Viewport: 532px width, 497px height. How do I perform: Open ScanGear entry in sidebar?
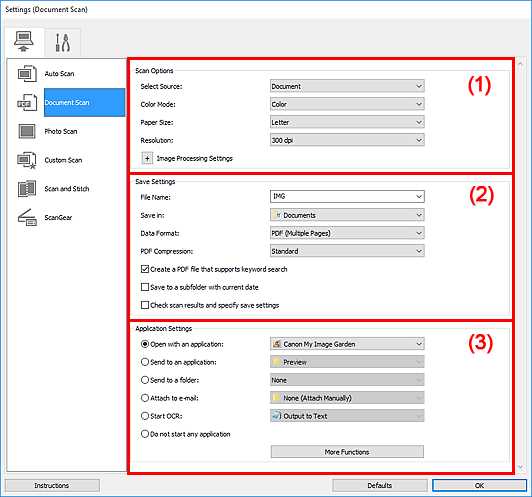click(x=58, y=217)
